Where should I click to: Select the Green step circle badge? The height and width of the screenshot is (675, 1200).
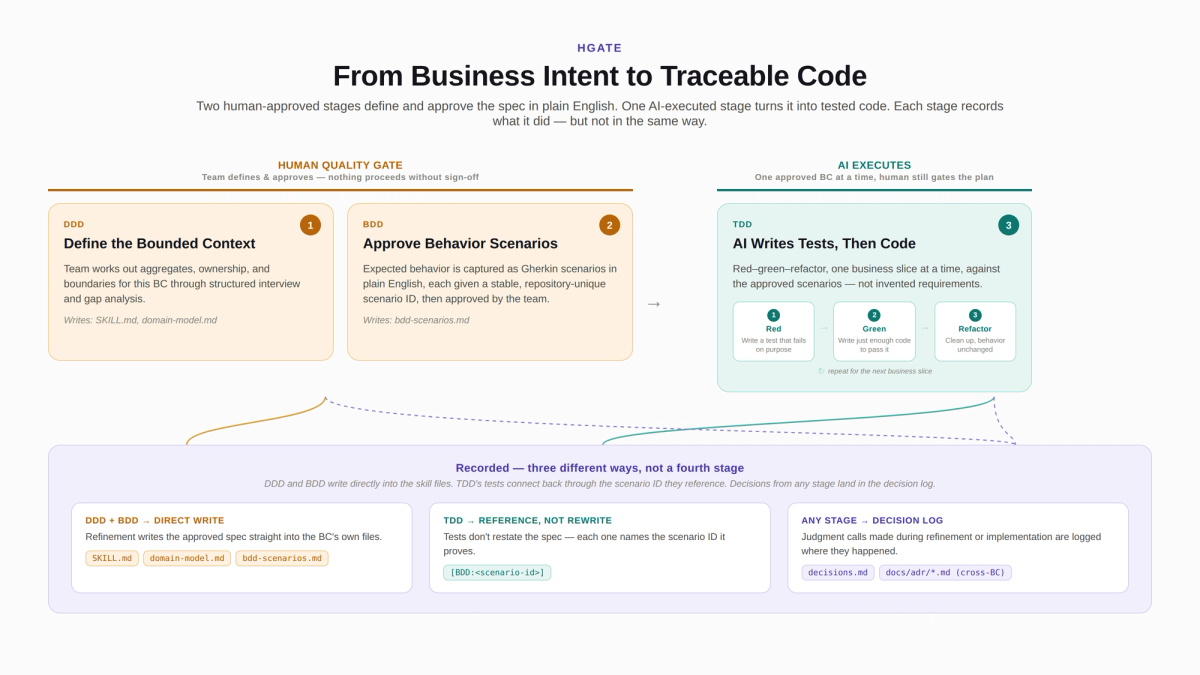click(874, 315)
